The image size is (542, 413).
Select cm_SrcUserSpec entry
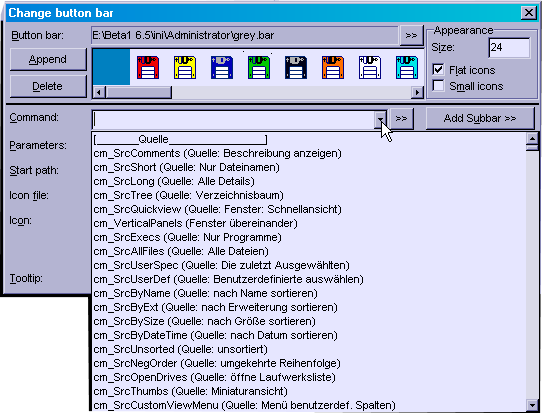pyautogui.click(x=309, y=265)
